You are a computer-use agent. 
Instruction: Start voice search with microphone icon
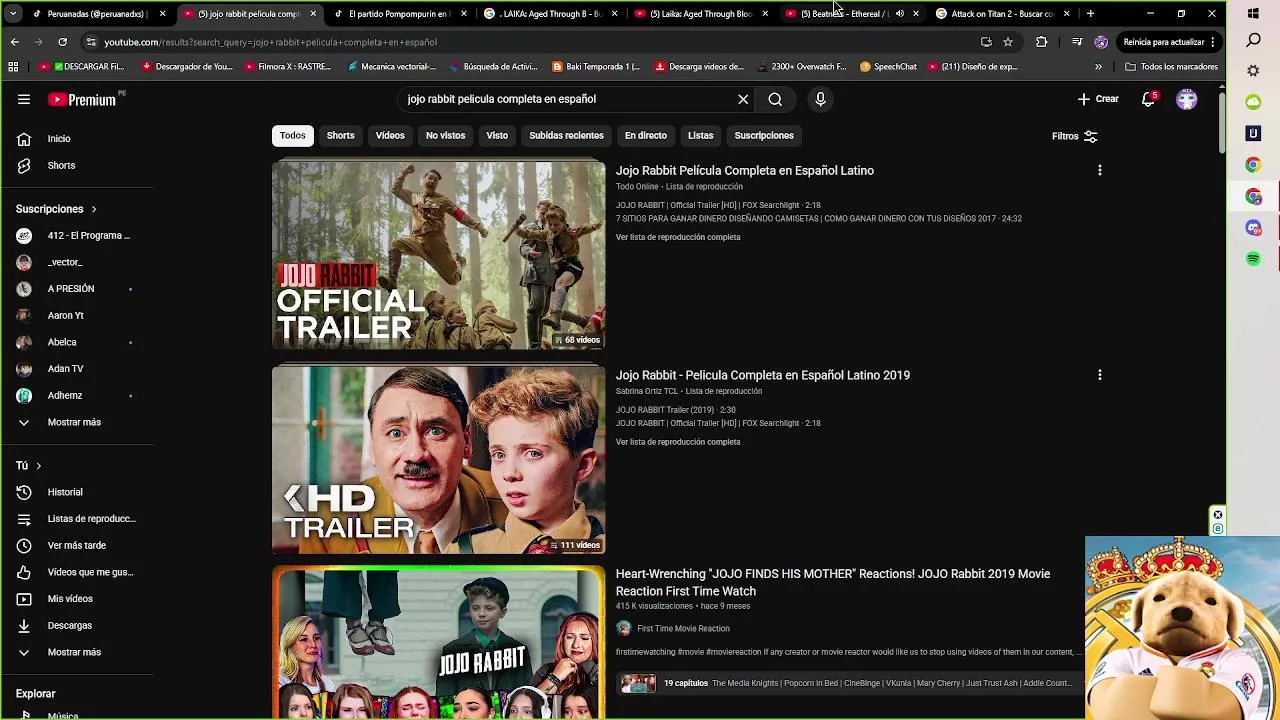click(820, 99)
